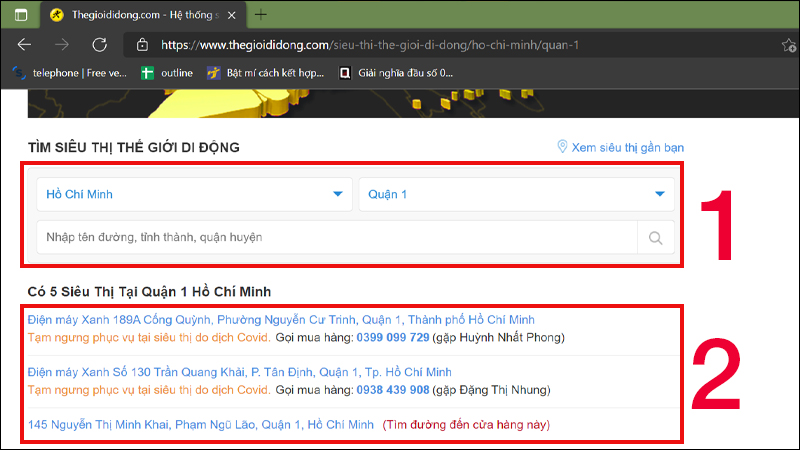Click 'Xem siêu thị gần bạn' link
This screenshot has height=450, width=800.
pyautogui.click(x=628, y=147)
